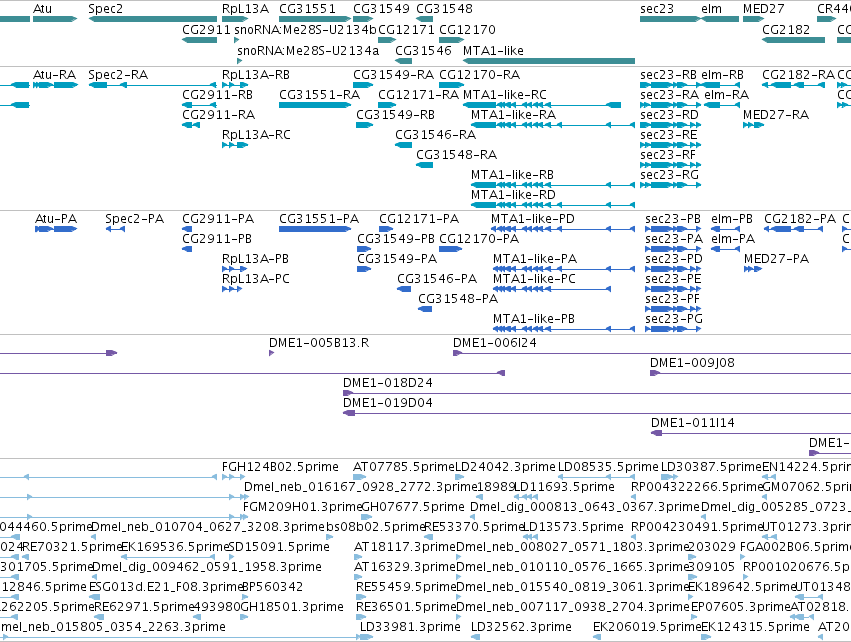
Task: Open the CG2911-PB protein label
Action: [x=217, y=239]
